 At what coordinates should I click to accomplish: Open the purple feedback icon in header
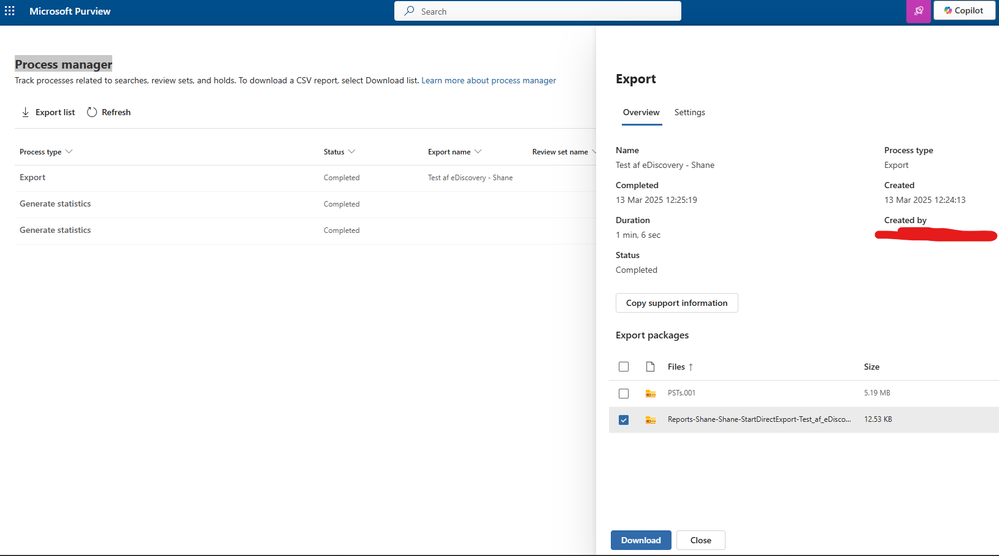pyautogui.click(x=918, y=11)
